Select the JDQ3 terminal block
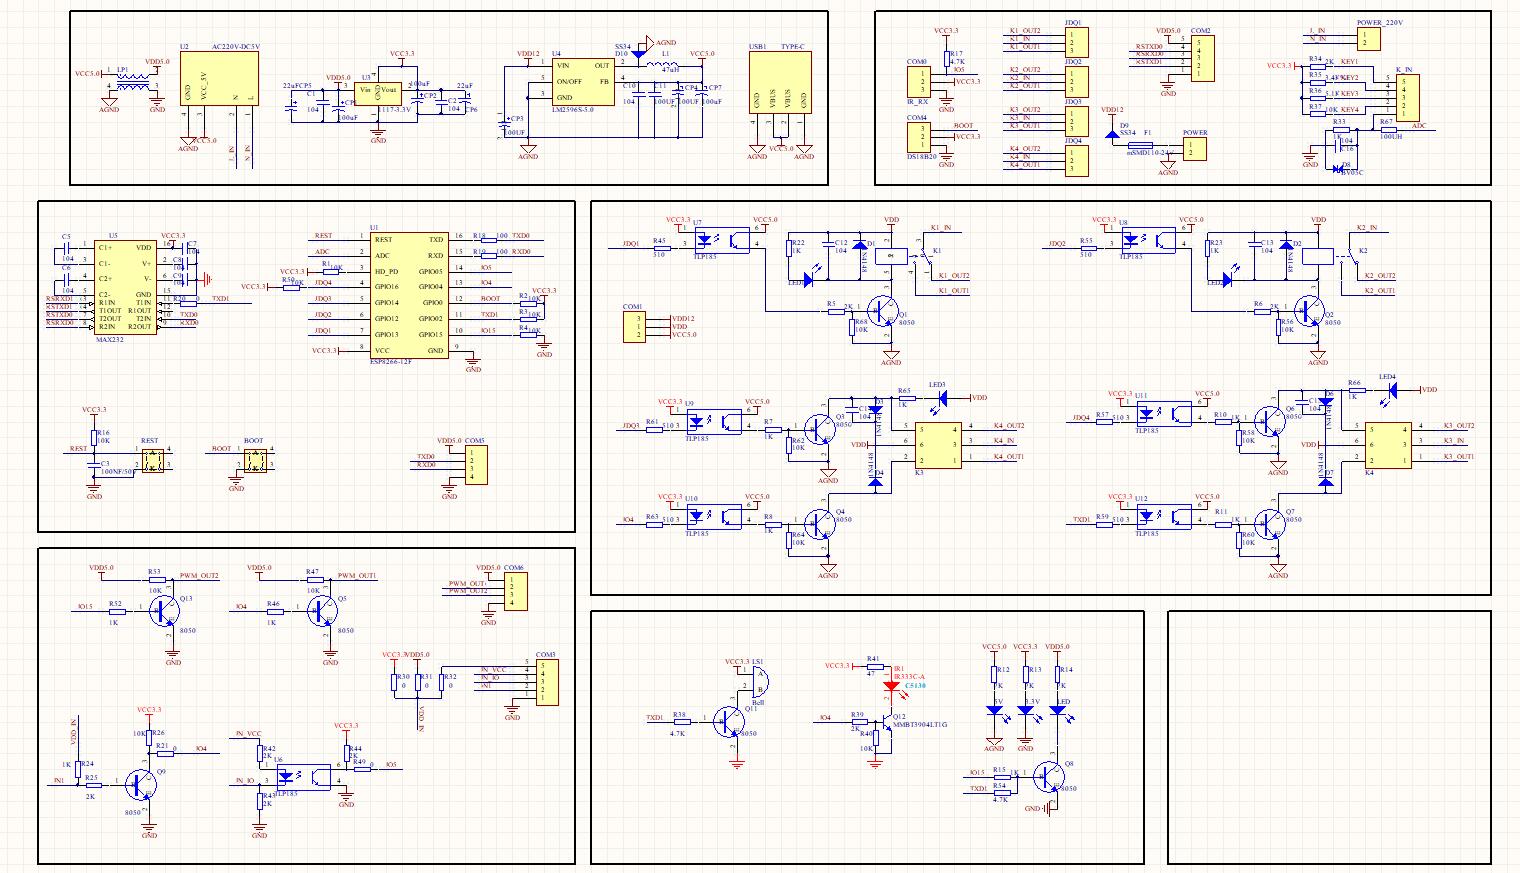 point(1077,121)
